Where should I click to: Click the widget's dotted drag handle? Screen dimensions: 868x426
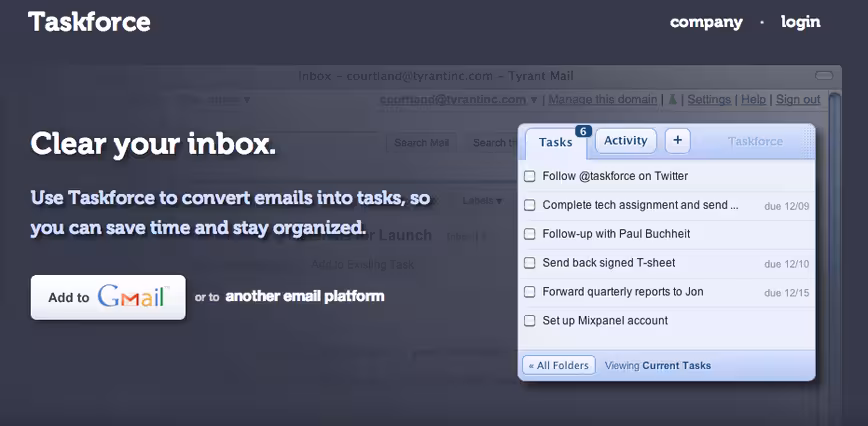click(x=809, y=142)
